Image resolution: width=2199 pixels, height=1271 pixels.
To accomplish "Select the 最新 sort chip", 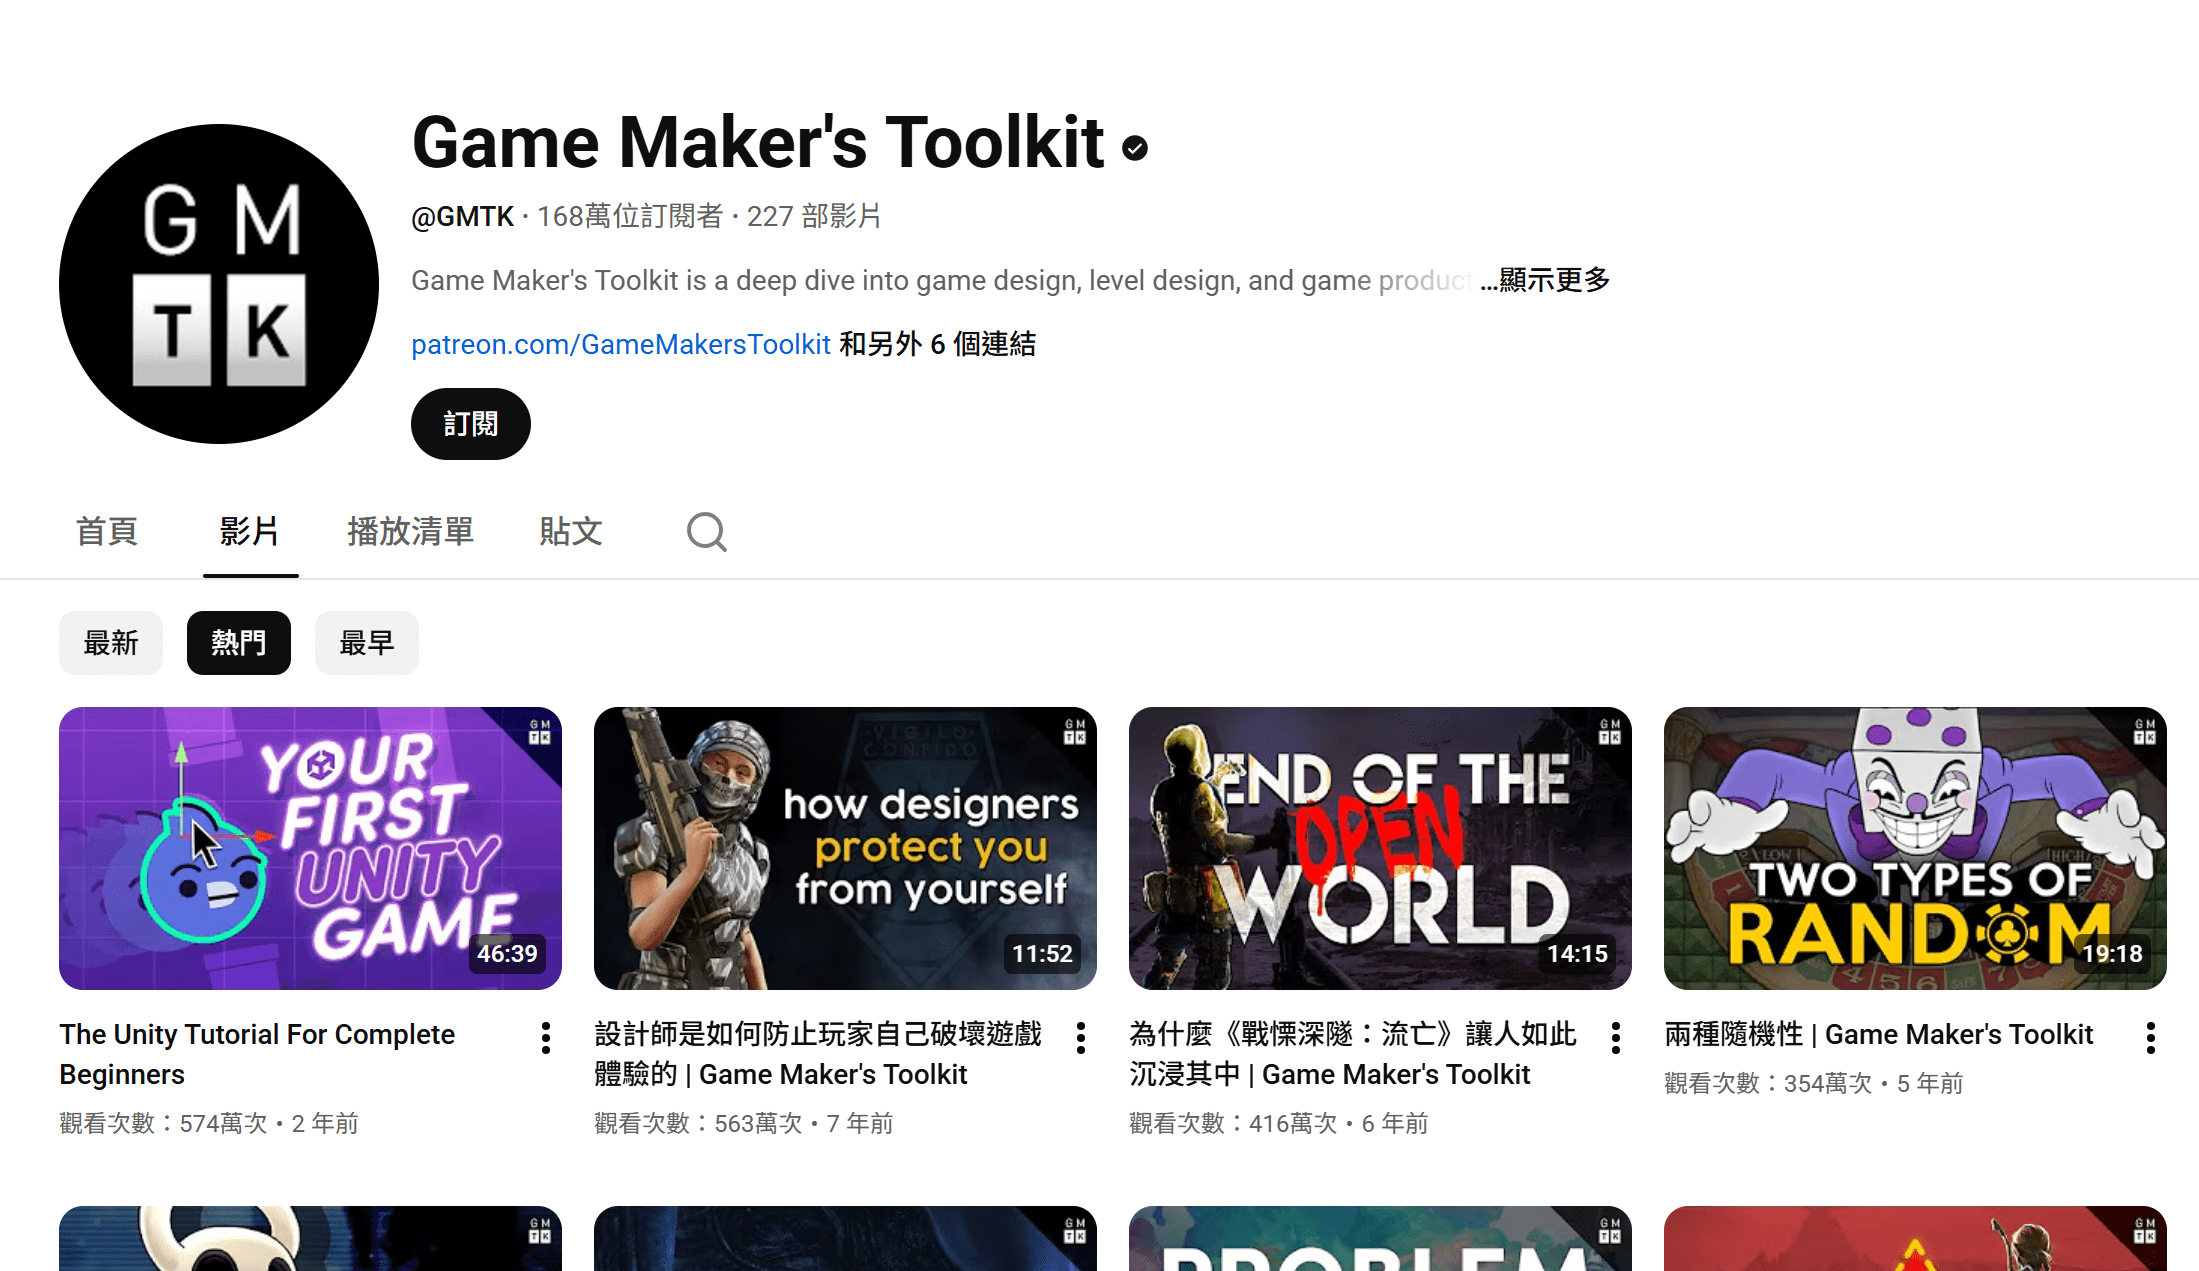I will 111,643.
